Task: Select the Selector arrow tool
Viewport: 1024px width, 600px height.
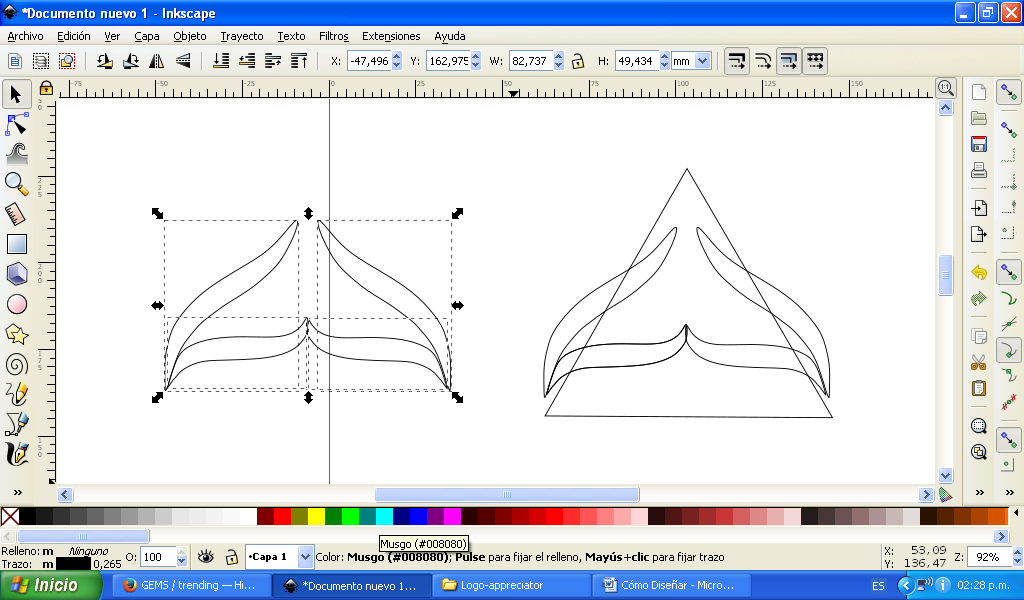Action: (16, 95)
